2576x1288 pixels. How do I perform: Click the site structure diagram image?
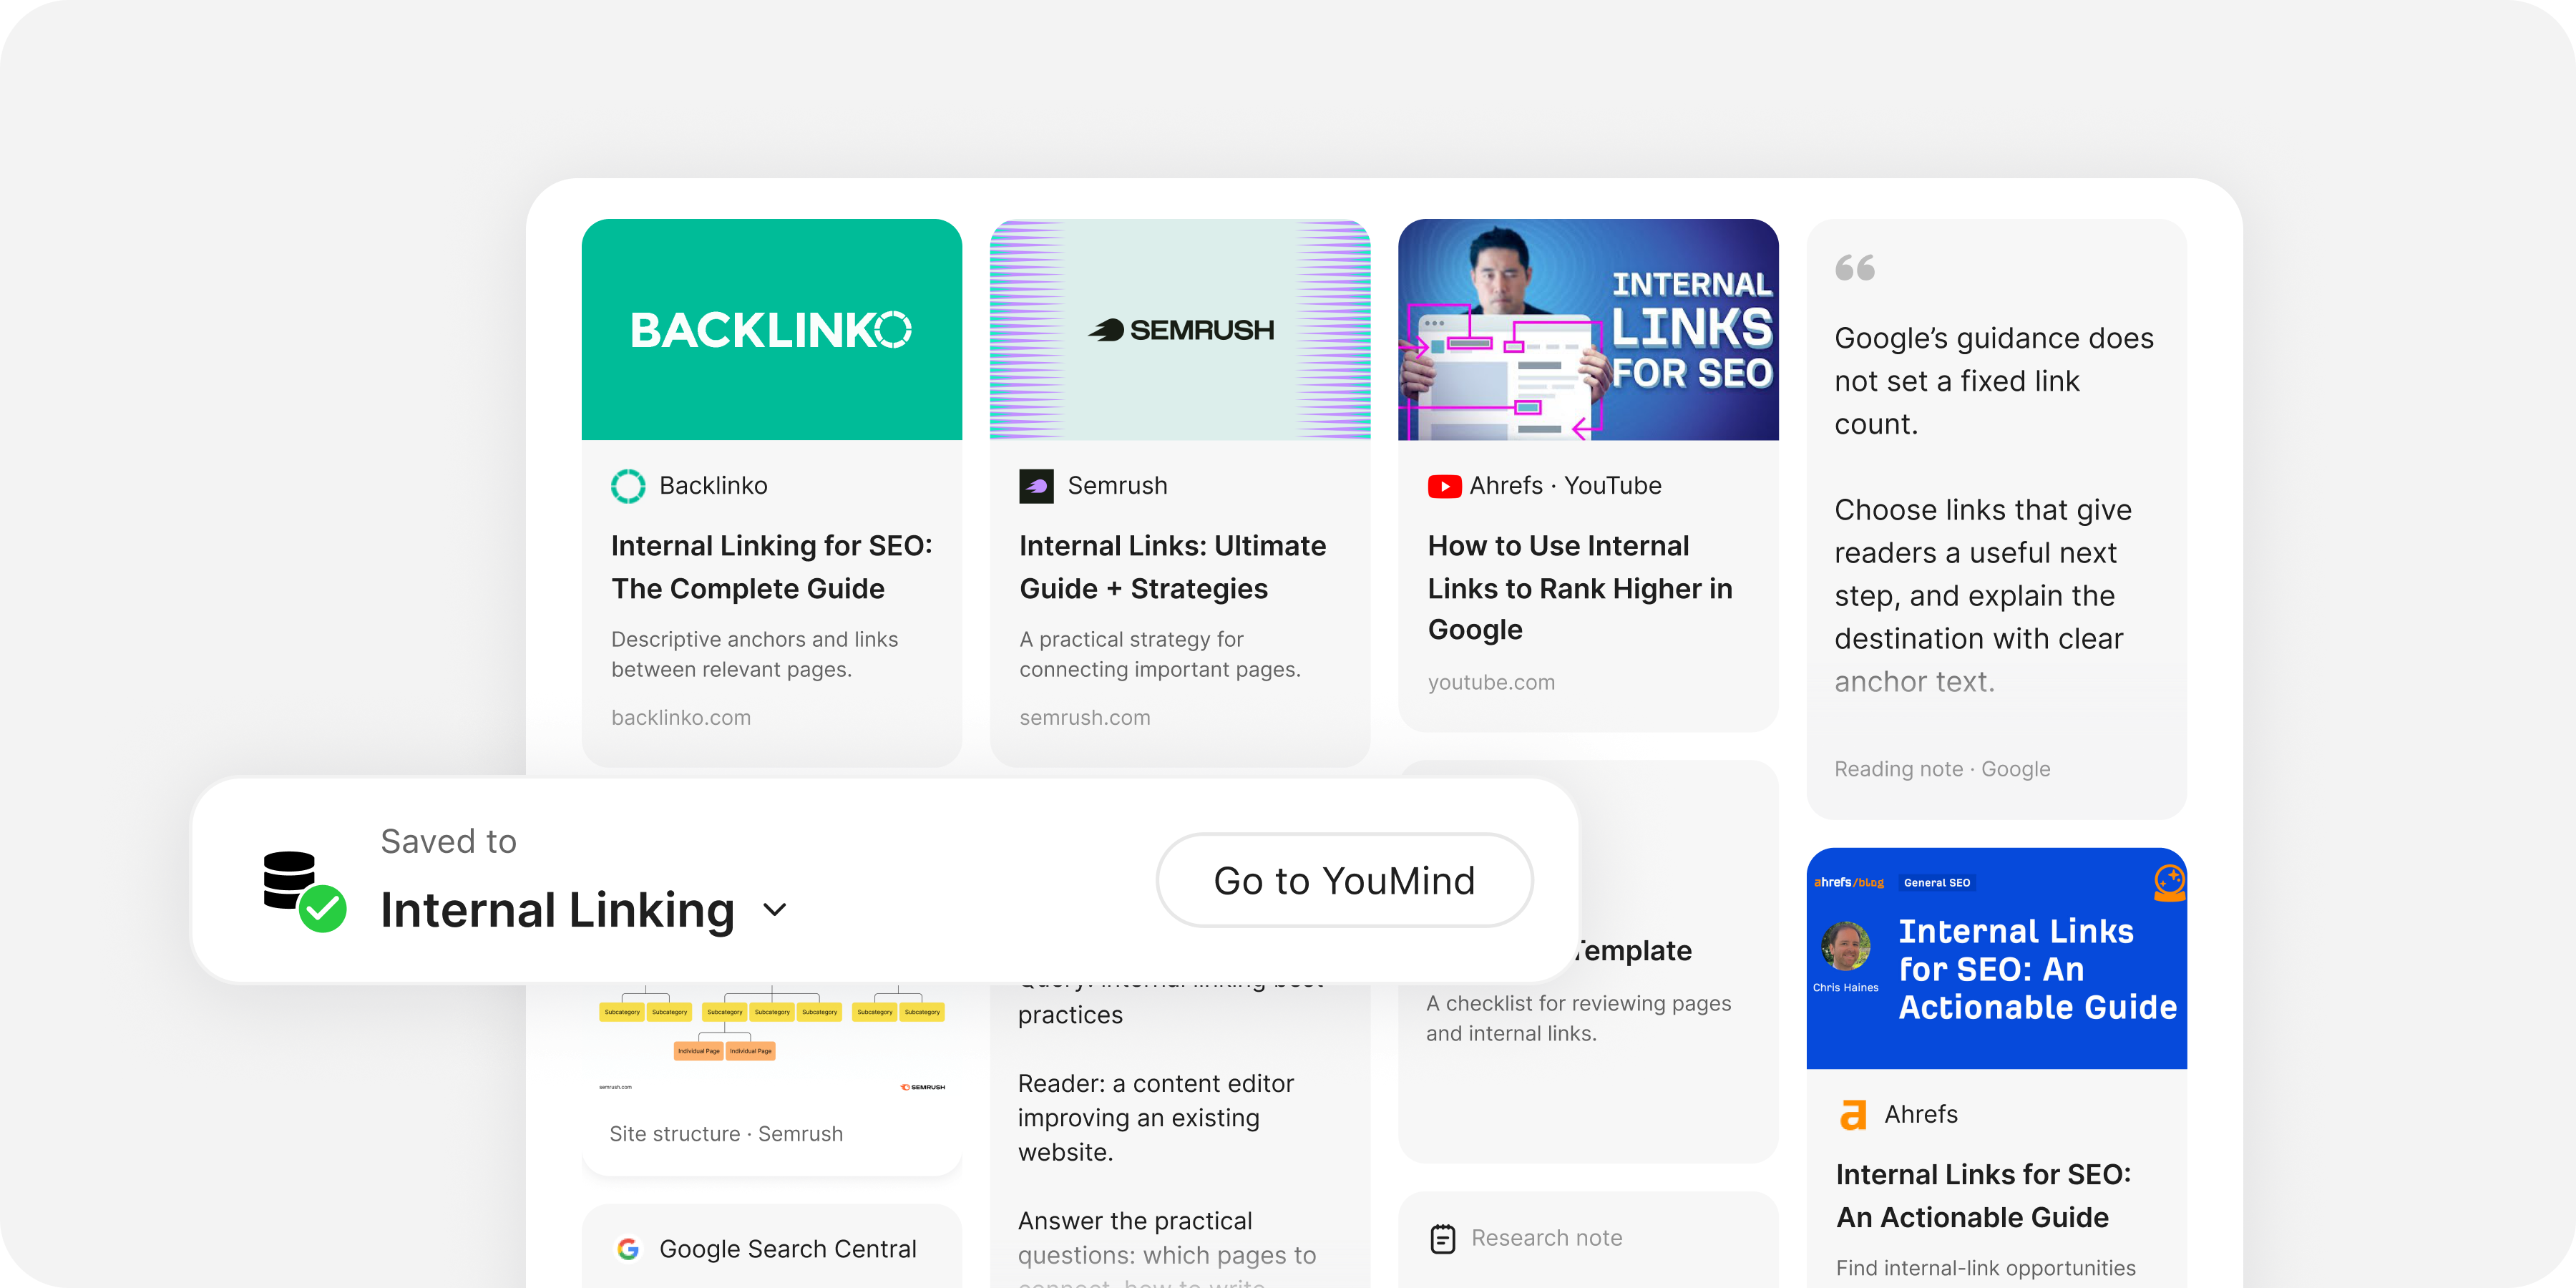point(772,1040)
